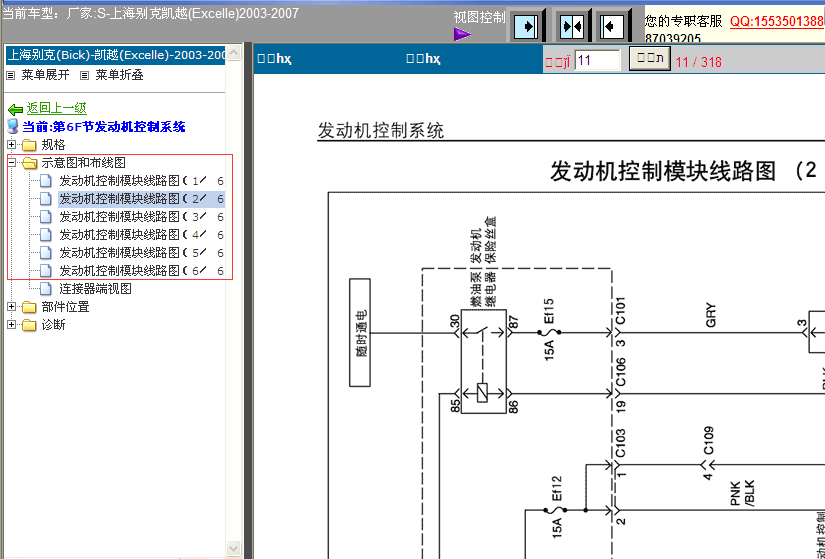Click the QQ:1553501388 customer service link

point(777,22)
